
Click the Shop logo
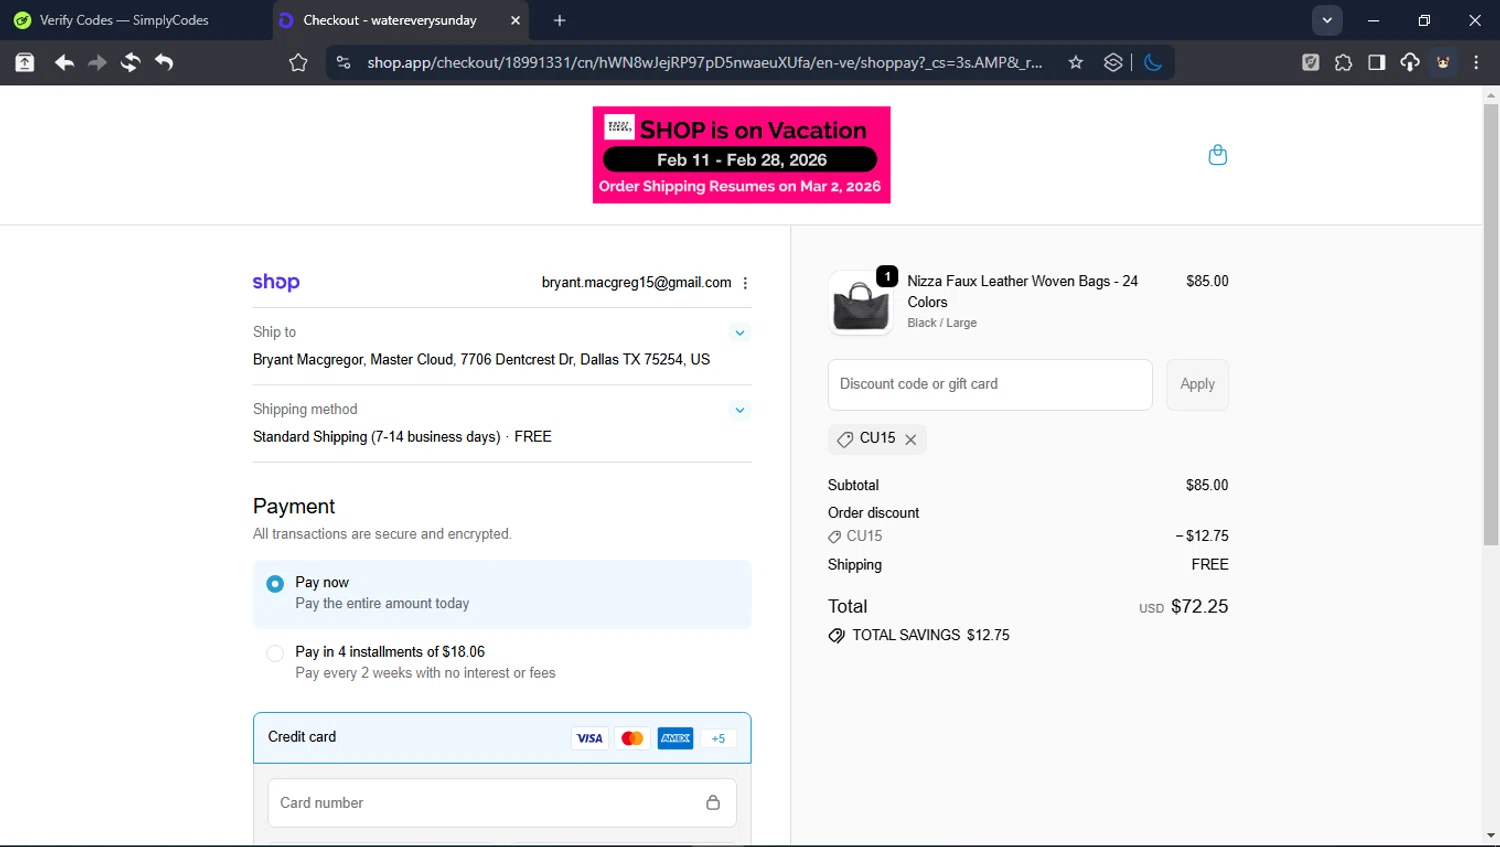[276, 282]
